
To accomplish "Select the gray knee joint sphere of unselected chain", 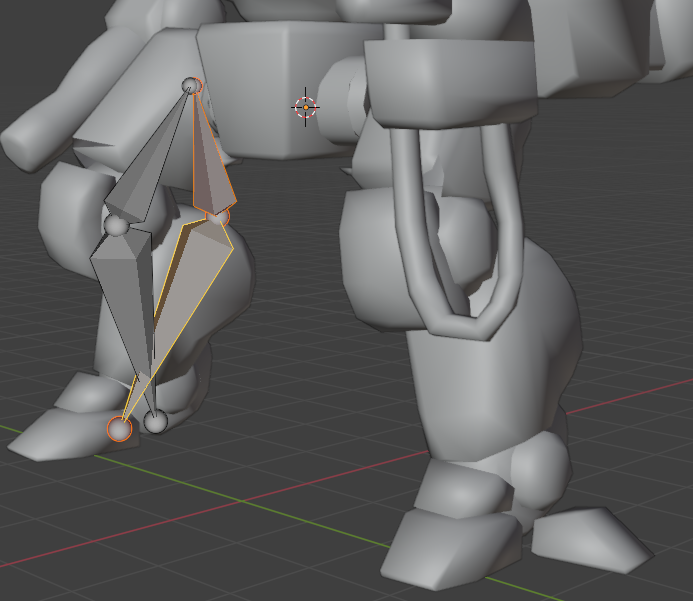I will tap(117, 225).
